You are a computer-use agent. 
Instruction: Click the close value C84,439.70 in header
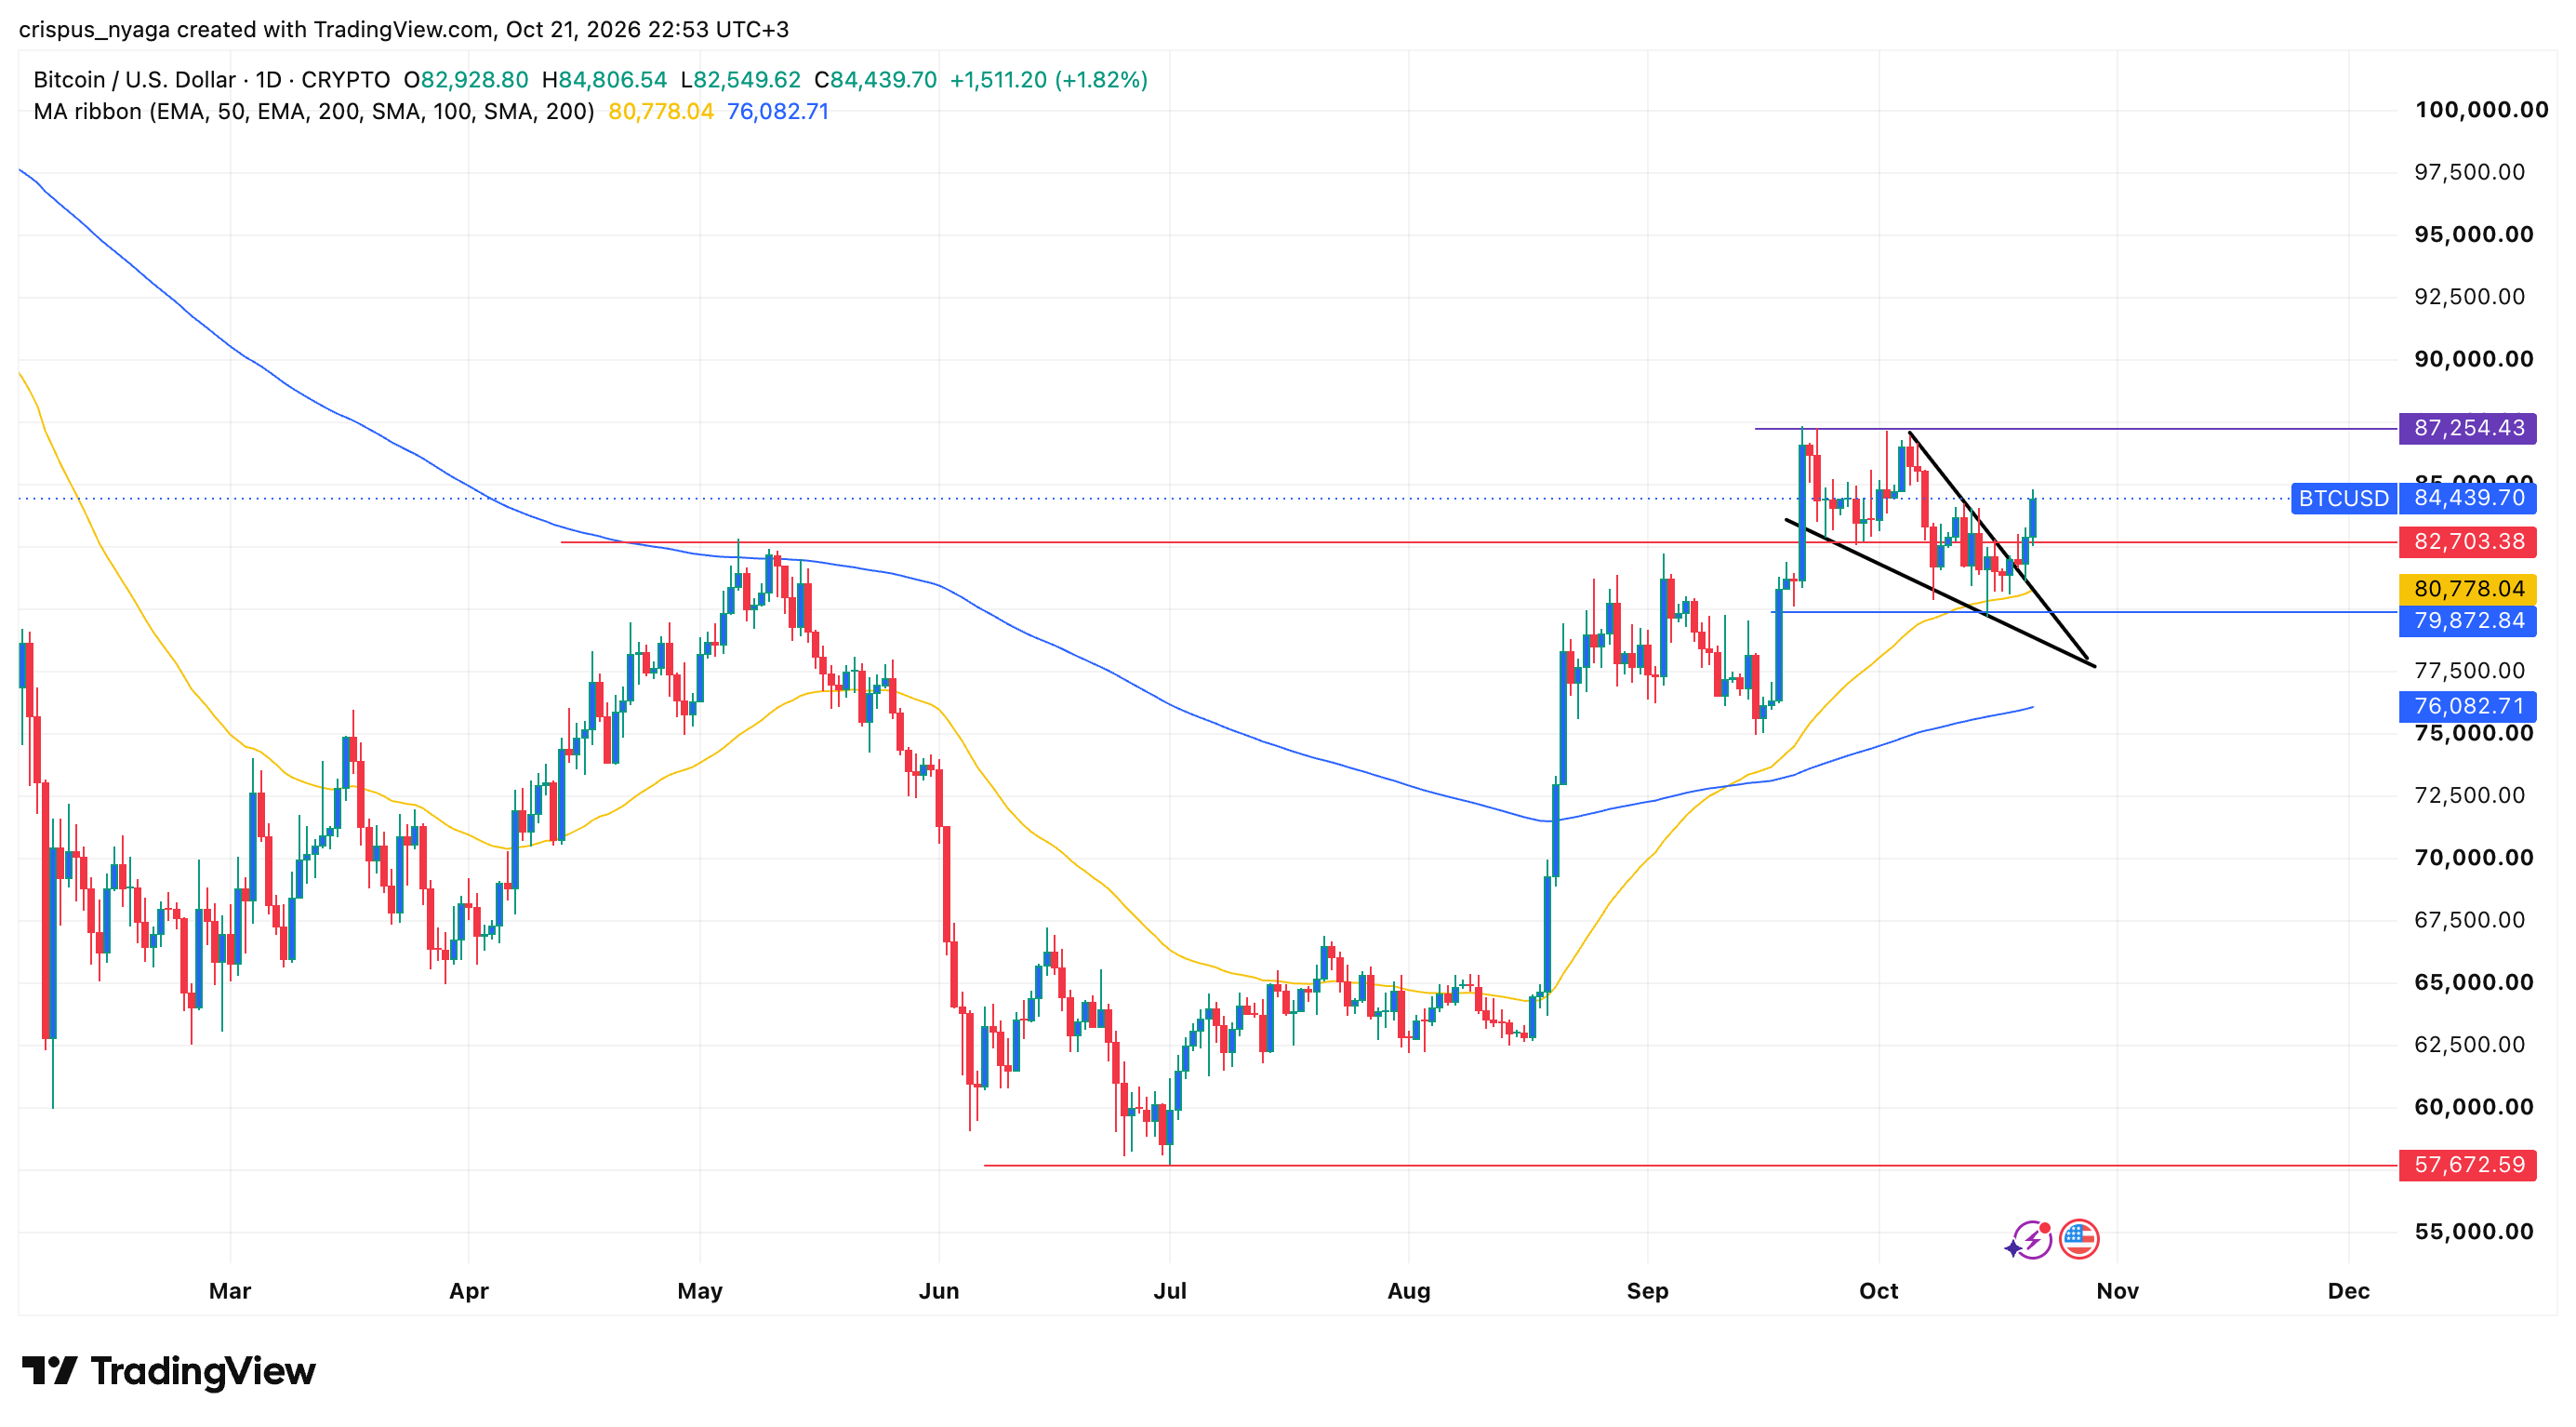click(875, 80)
